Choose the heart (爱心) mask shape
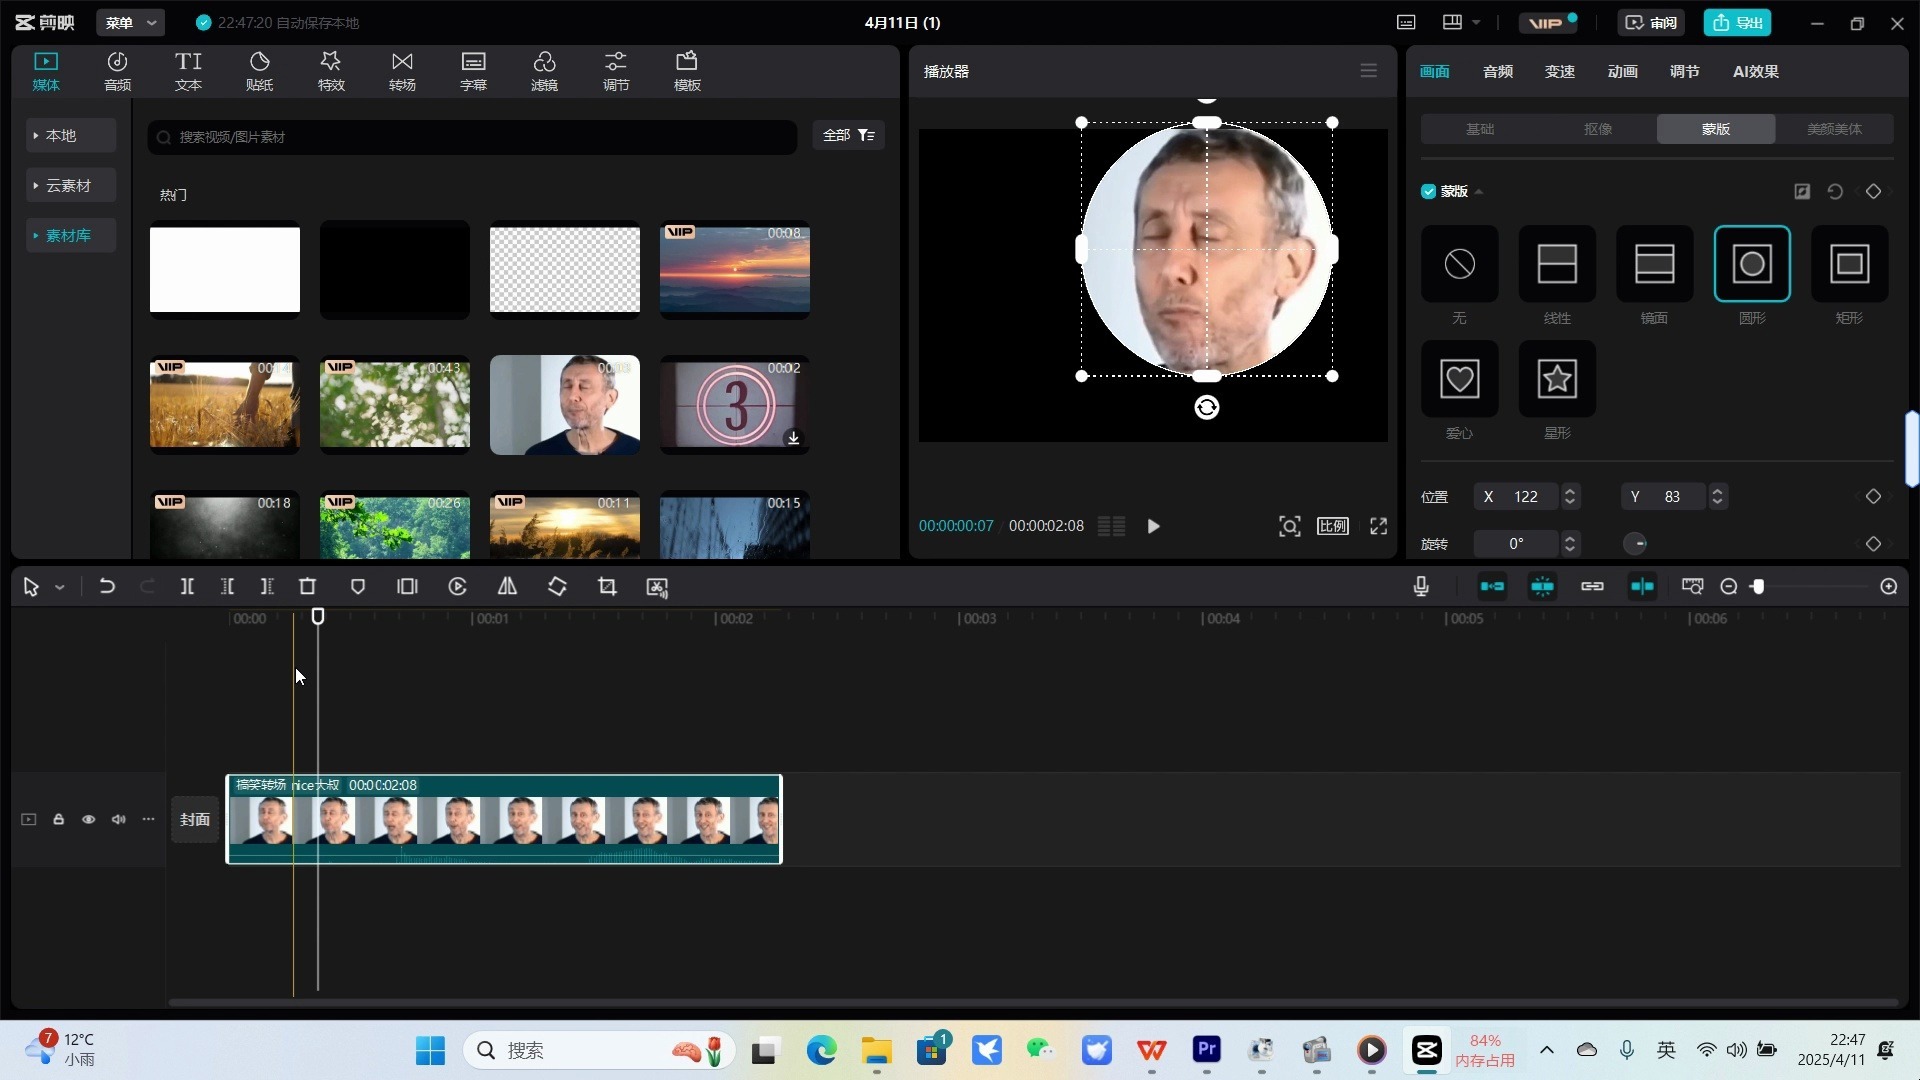1920x1080 pixels. click(1459, 379)
